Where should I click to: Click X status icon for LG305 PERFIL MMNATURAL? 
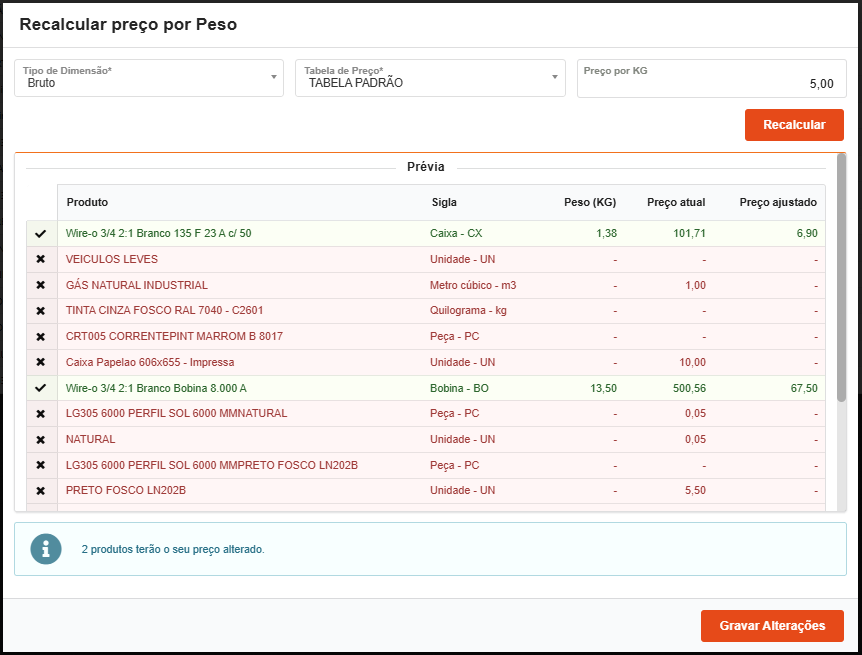(x=41, y=414)
